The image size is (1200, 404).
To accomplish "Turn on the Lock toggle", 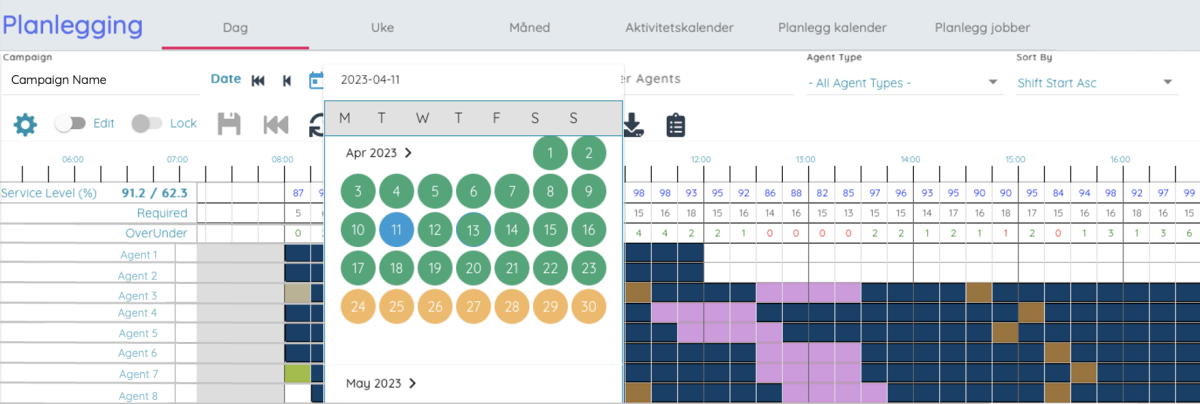I will pos(147,123).
